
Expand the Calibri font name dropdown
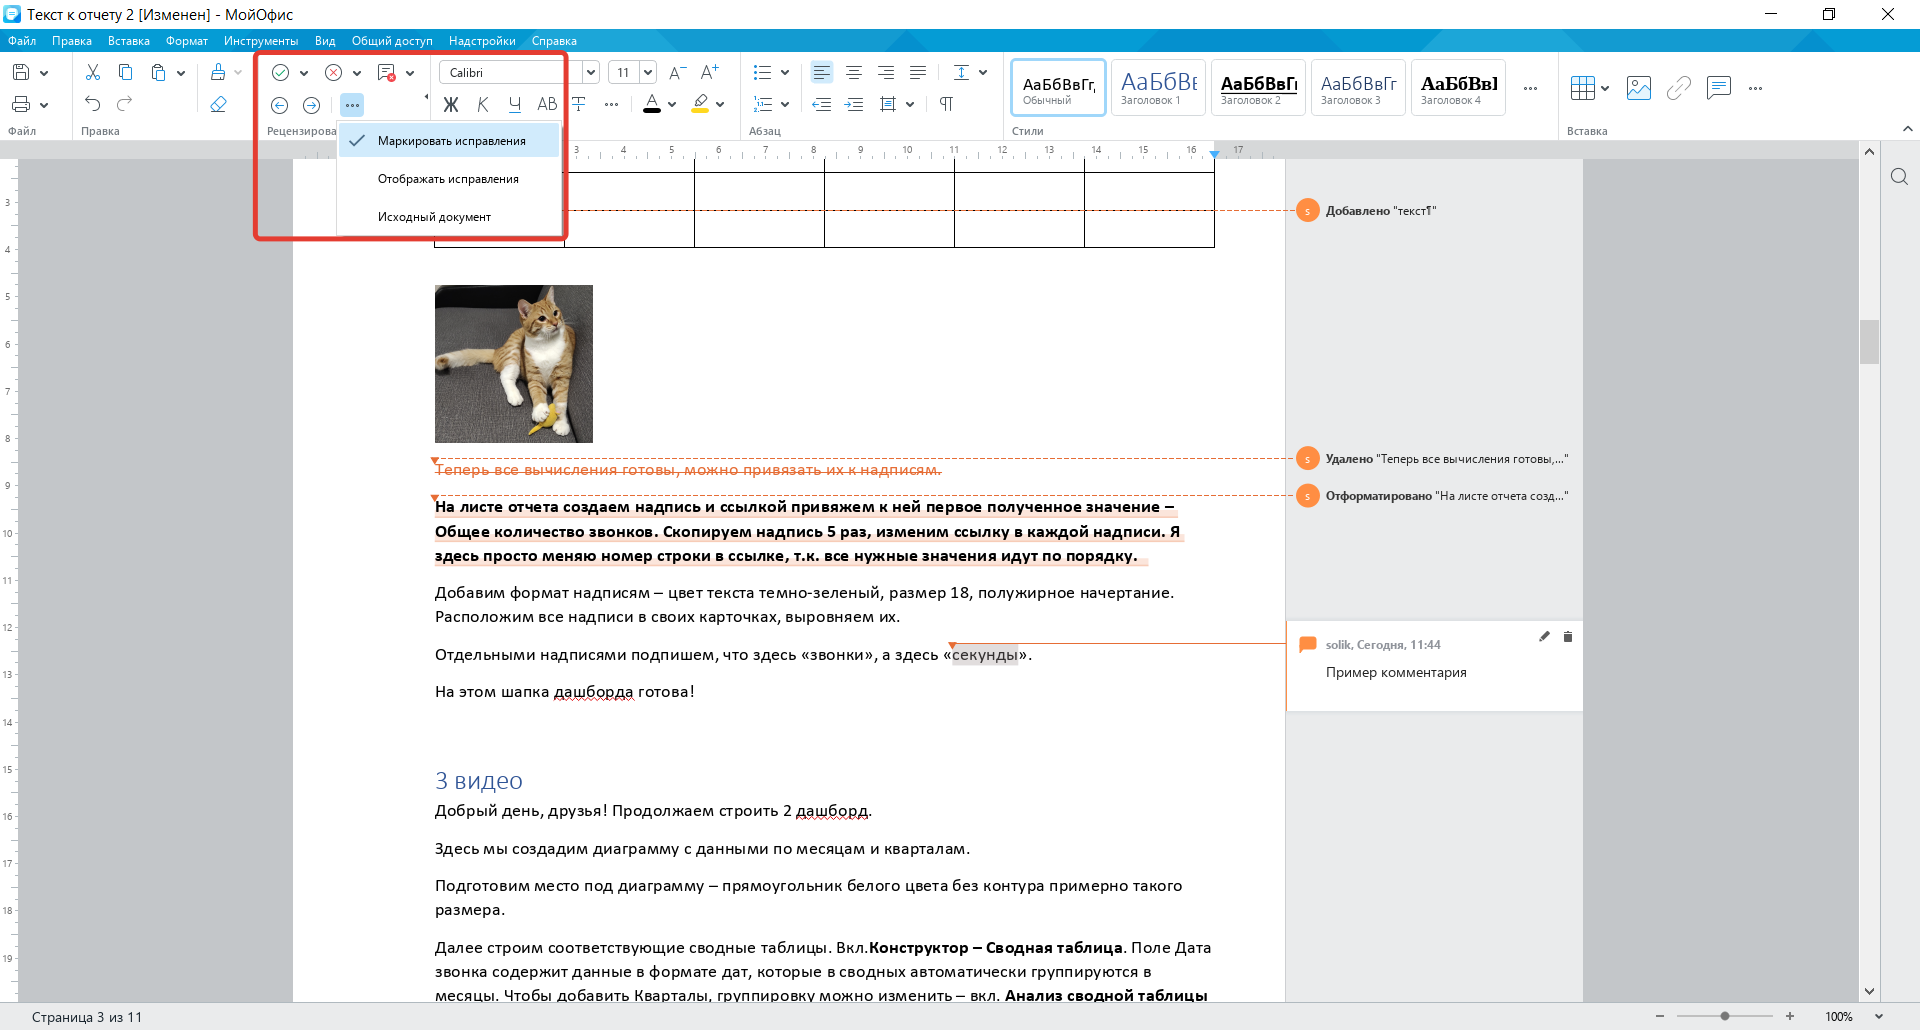click(590, 72)
